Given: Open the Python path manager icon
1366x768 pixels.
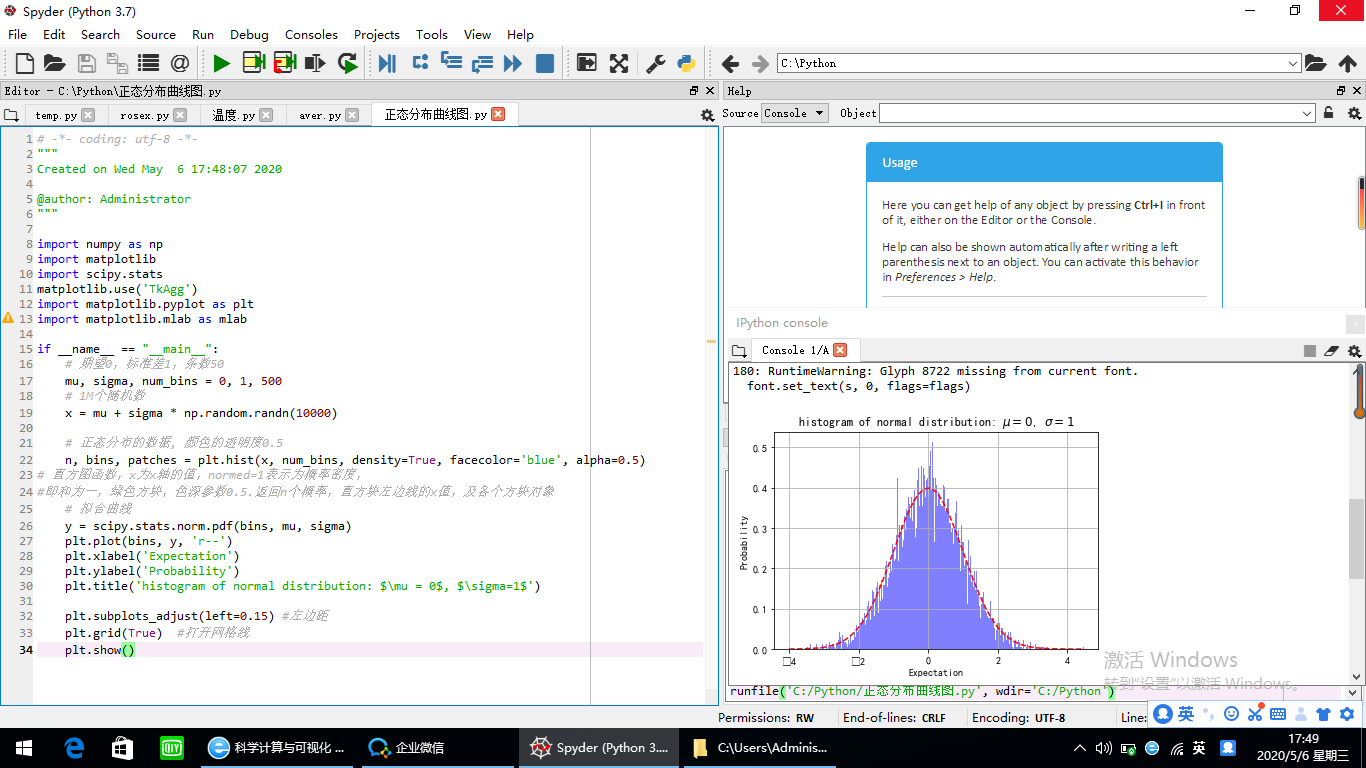Looking at the screenshot, I should pyautogui.click(x=686, y=64).
